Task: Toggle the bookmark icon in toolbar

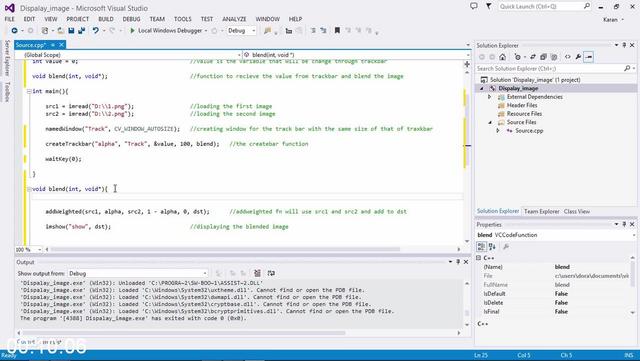Action: click(337, 31)
